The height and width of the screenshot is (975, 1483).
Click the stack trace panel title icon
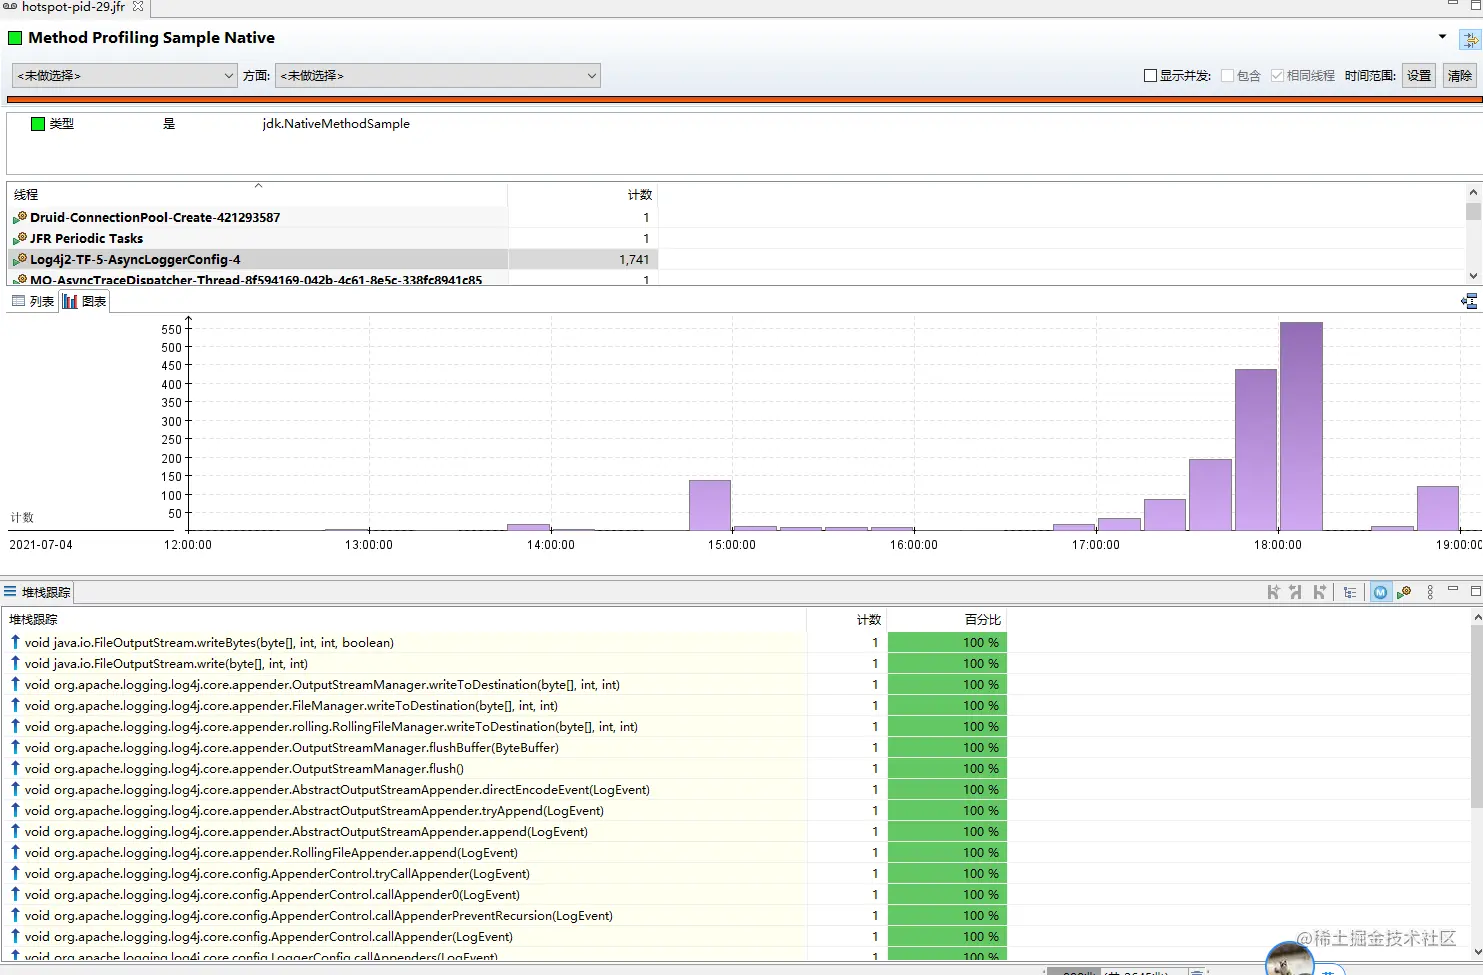[10, 592]
